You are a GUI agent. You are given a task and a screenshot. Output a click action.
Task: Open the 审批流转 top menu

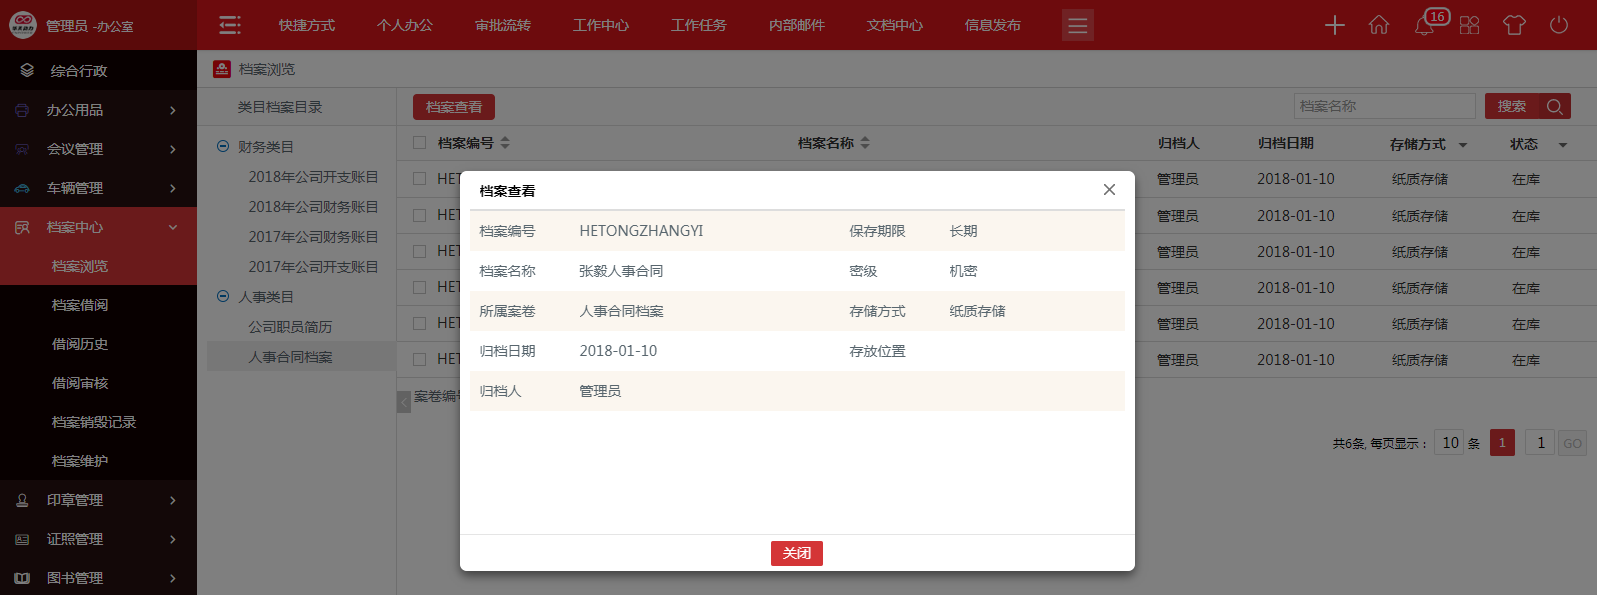point(502,25)
